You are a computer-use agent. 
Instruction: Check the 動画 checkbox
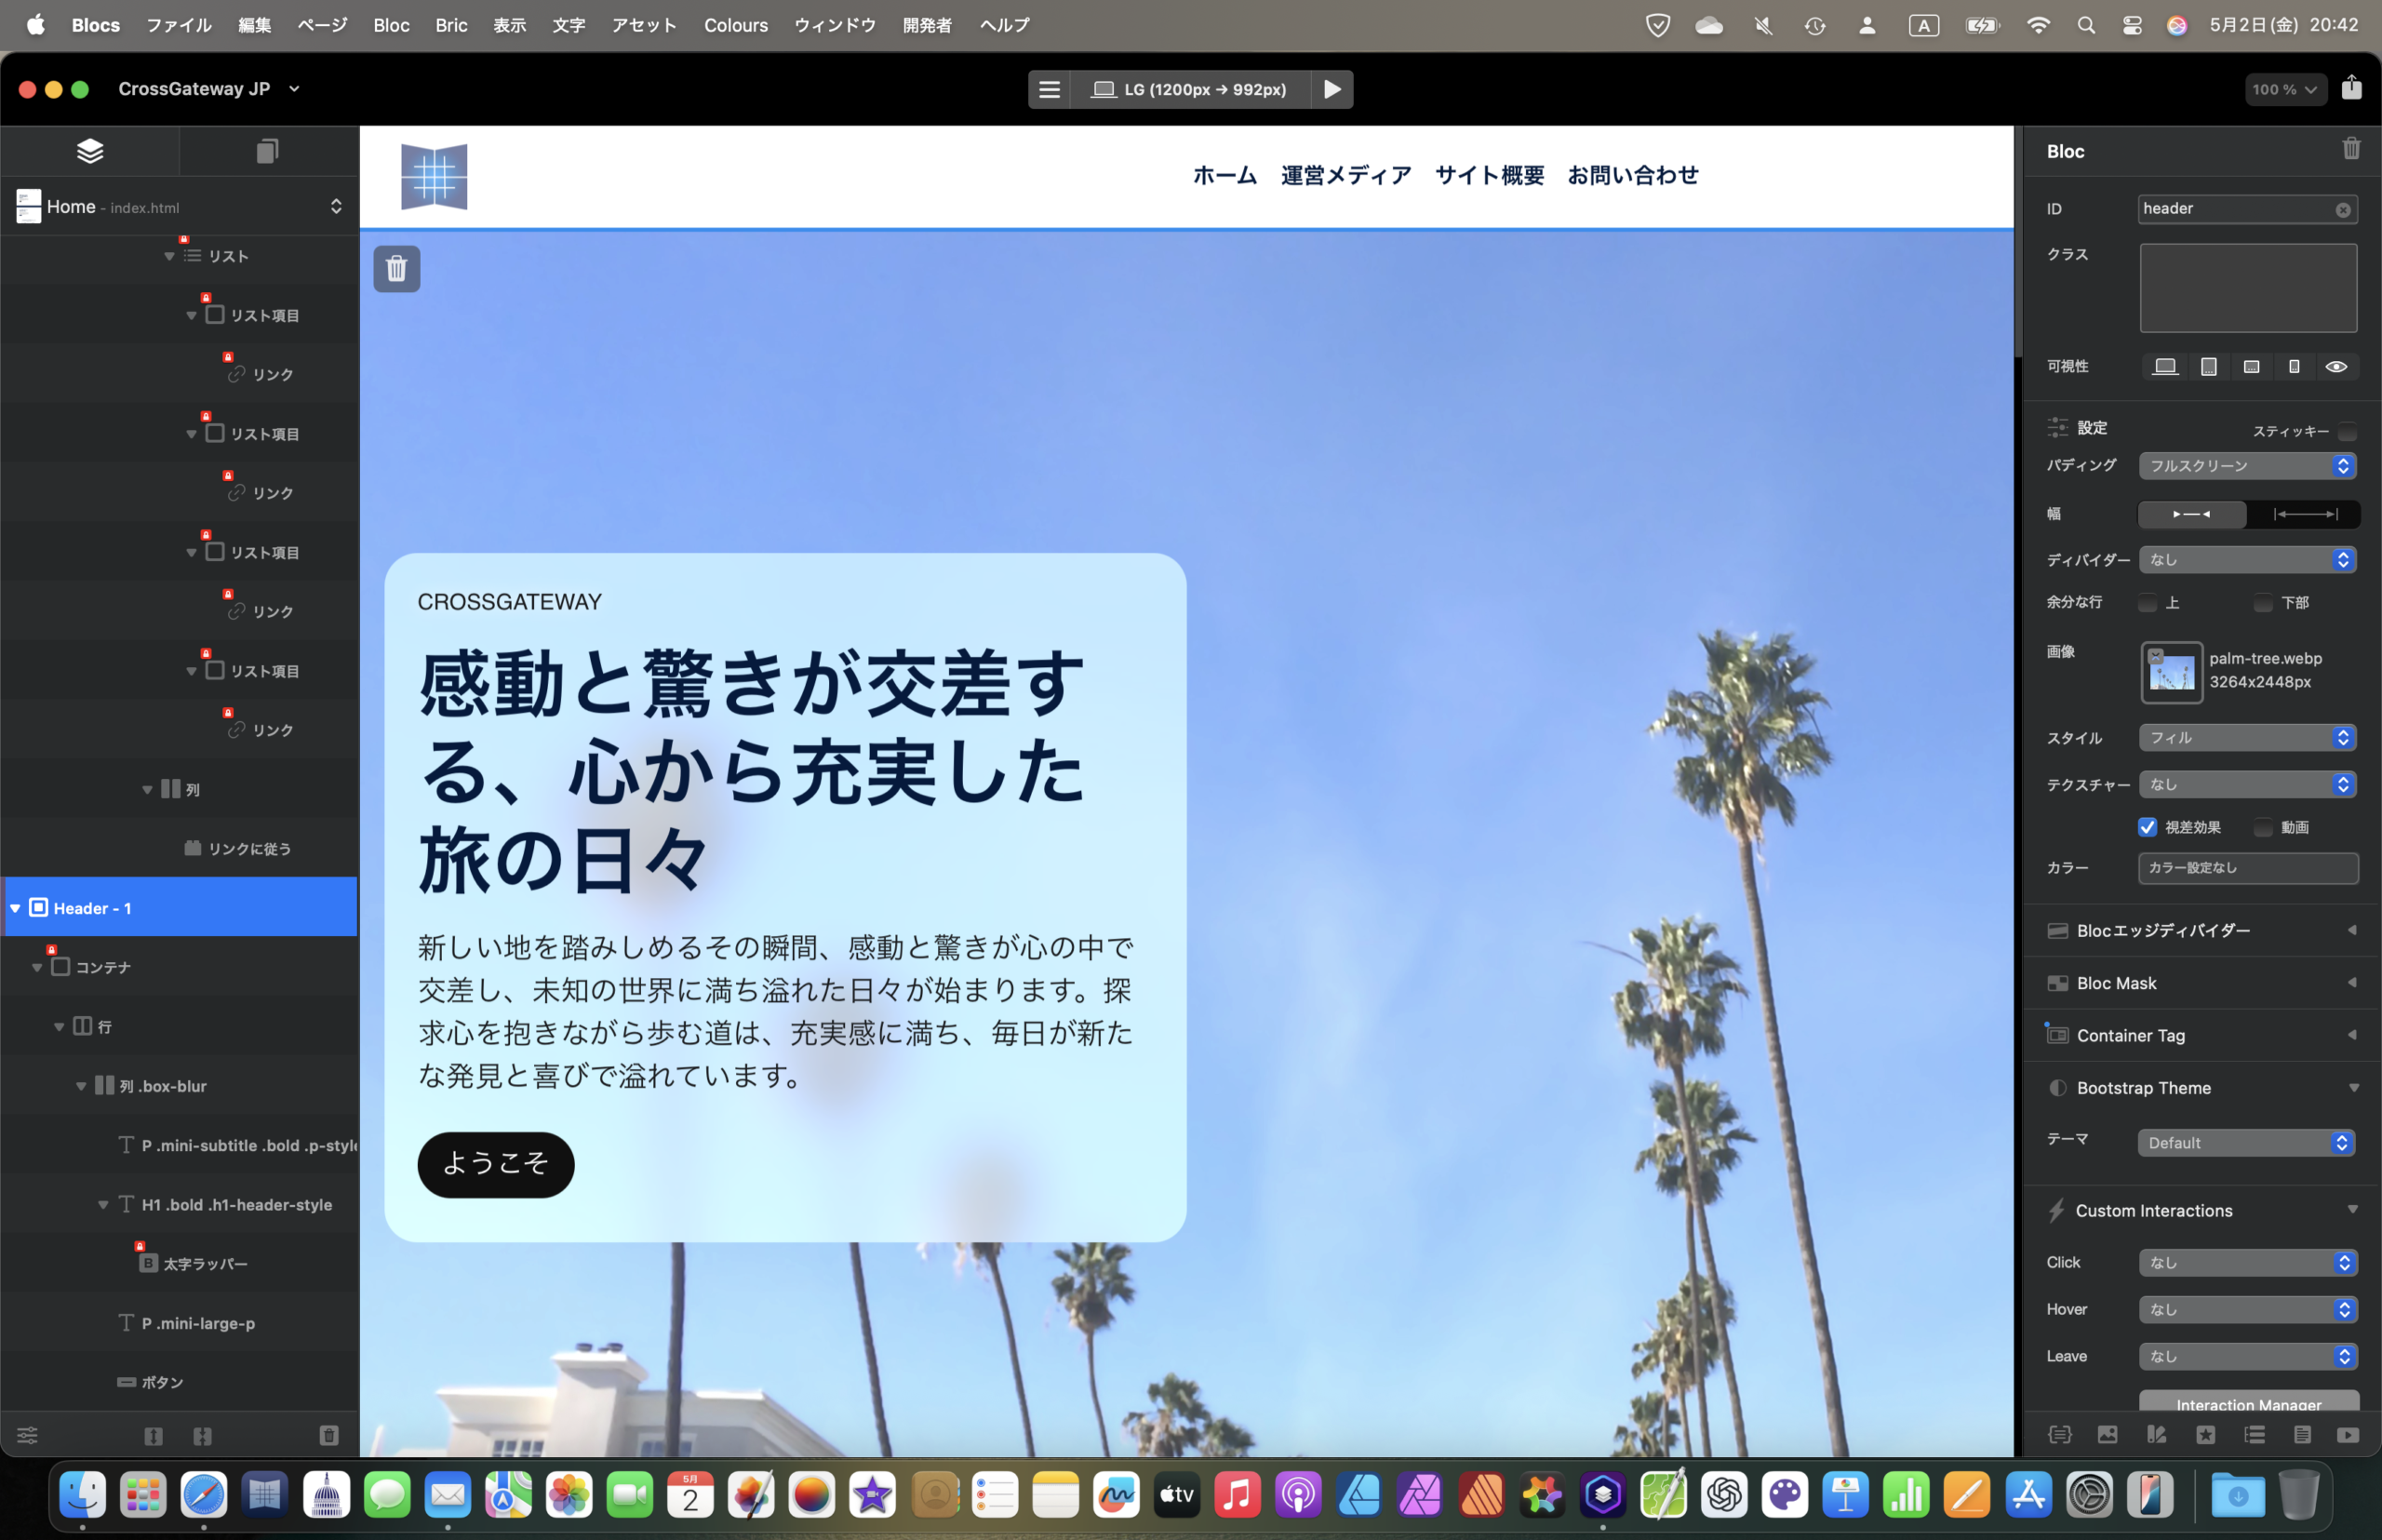tap(2263, 827)
